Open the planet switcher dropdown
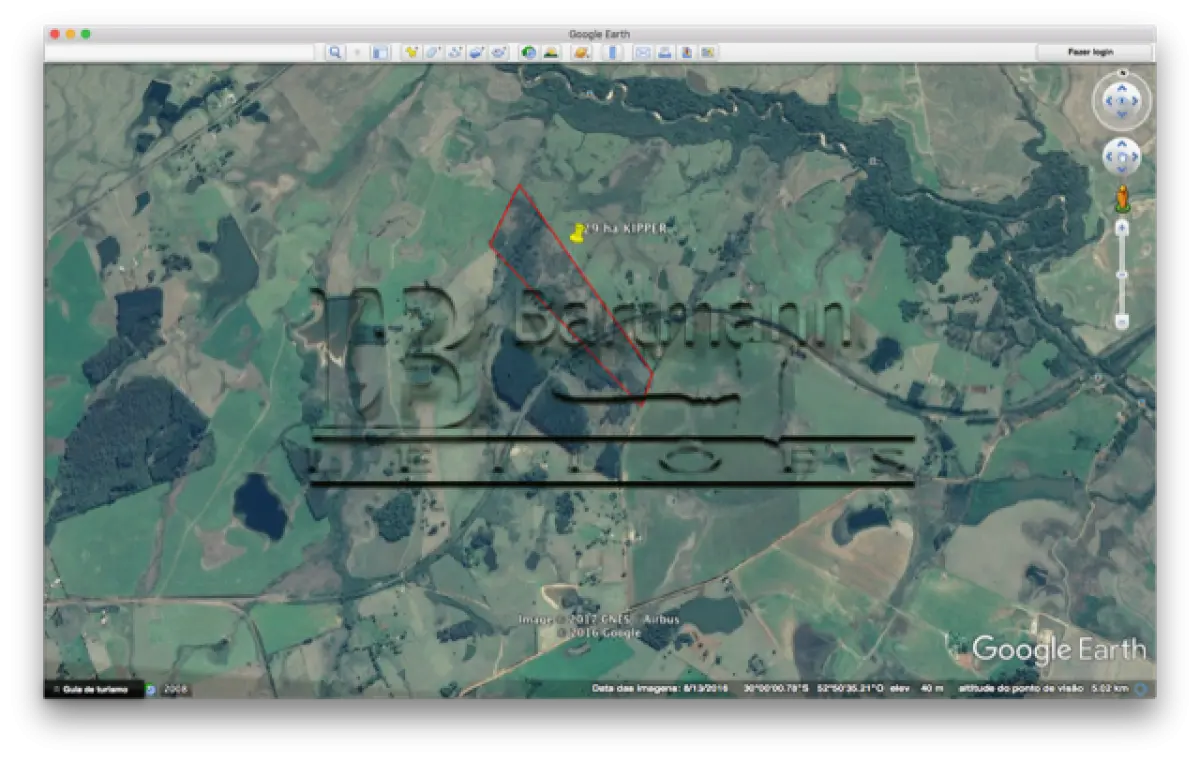 [581, 52]
